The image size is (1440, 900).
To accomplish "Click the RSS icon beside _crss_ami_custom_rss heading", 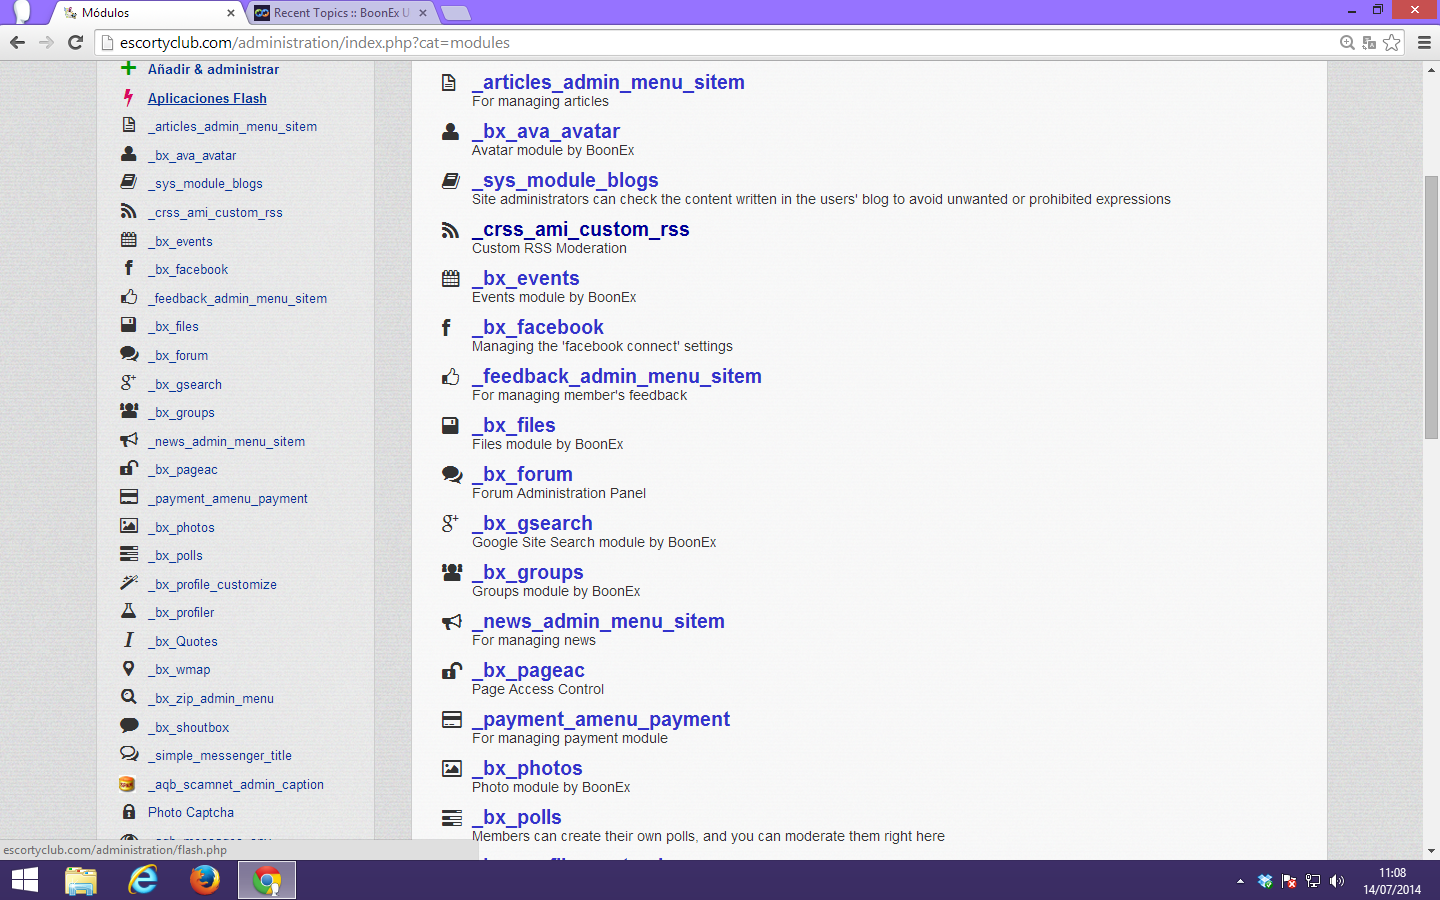I will click(450, 230).
